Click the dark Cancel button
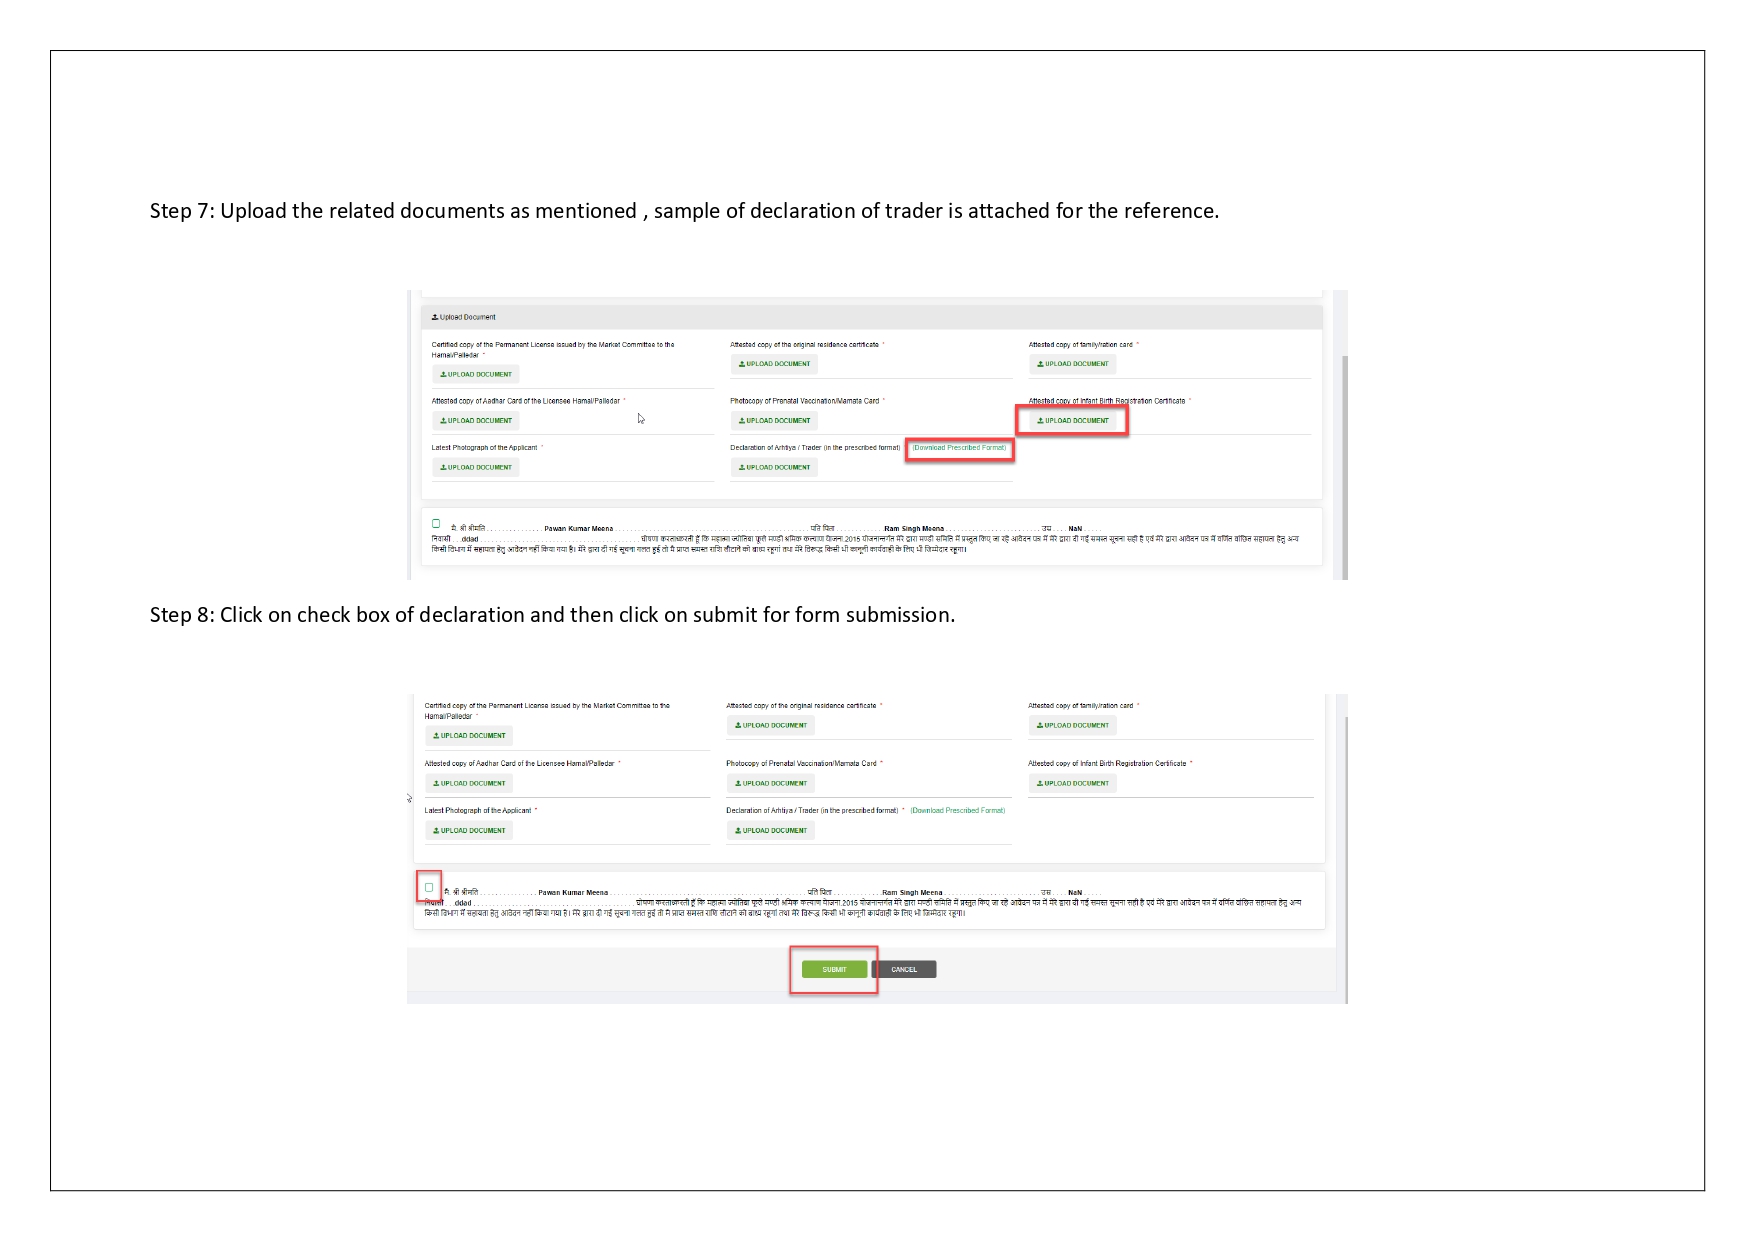Image resolution: width=1755 pixels, height=1241 pixels. (x=904, y=969)
